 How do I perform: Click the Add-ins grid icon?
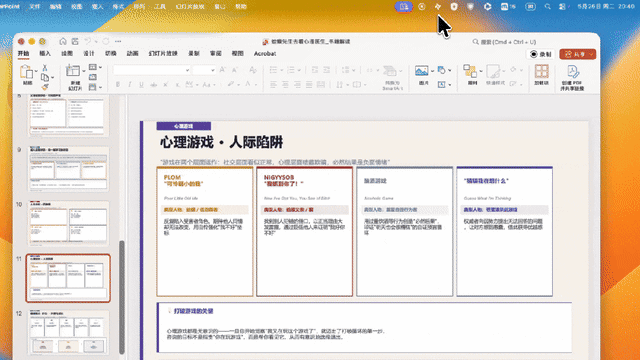[x=542, y=71]
